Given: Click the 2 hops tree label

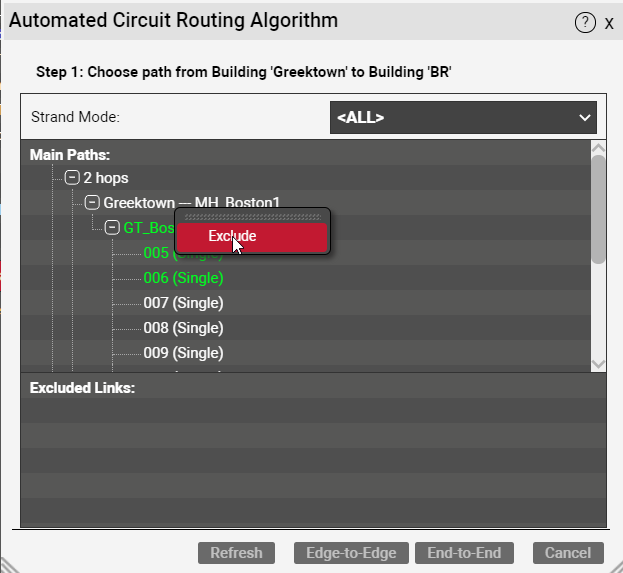Looking at the screenshot, I should [106, 178].
